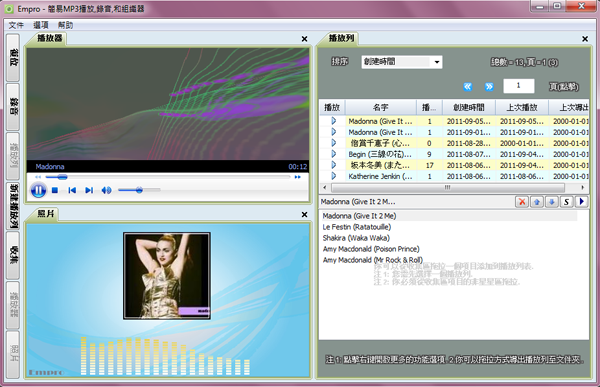Mute using the speaker icon
This screenshot has height=387, width=600.
(x=106, y=190)
